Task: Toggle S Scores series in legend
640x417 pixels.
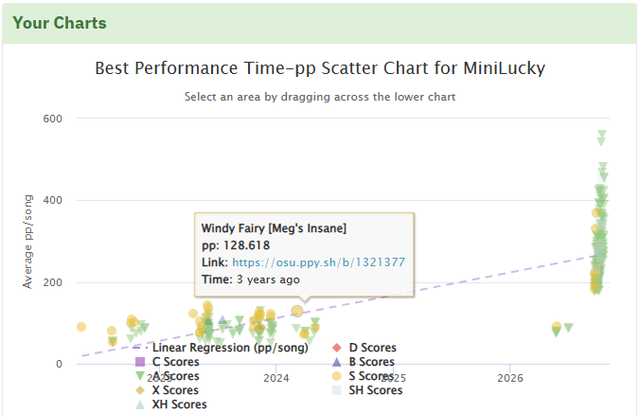Action: 363,376
